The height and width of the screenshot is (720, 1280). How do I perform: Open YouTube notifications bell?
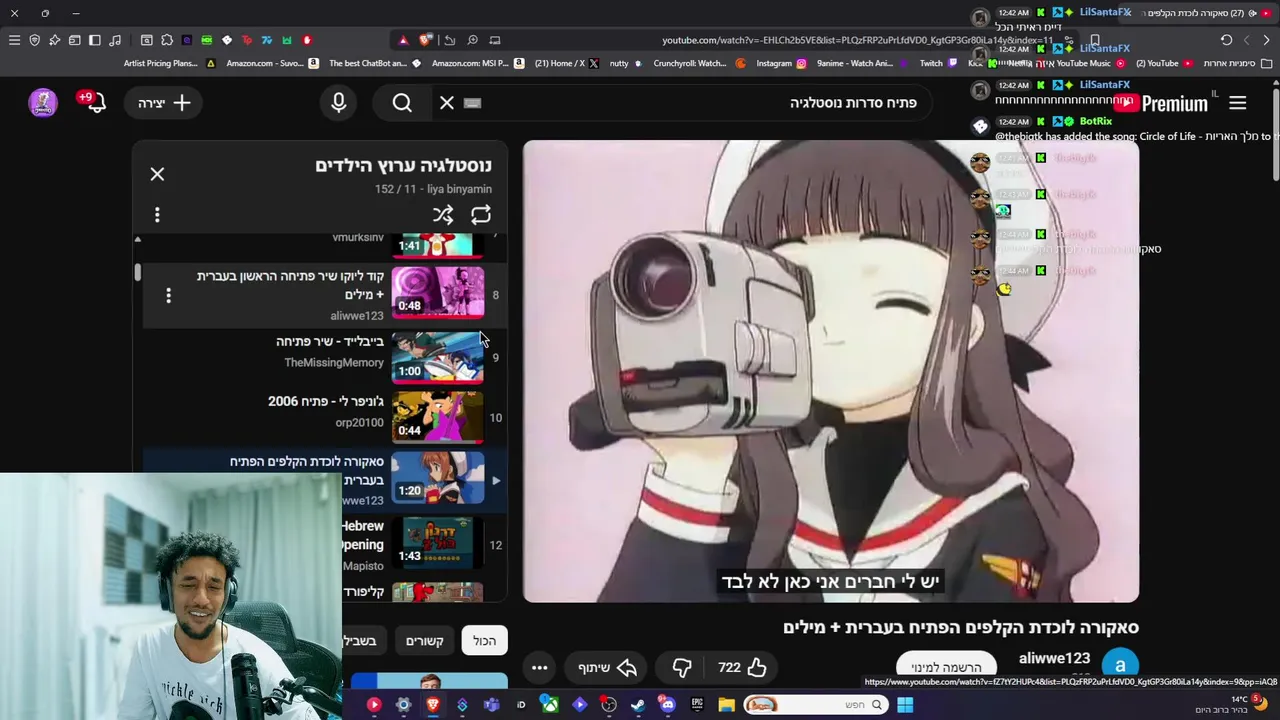coord(96,102)
